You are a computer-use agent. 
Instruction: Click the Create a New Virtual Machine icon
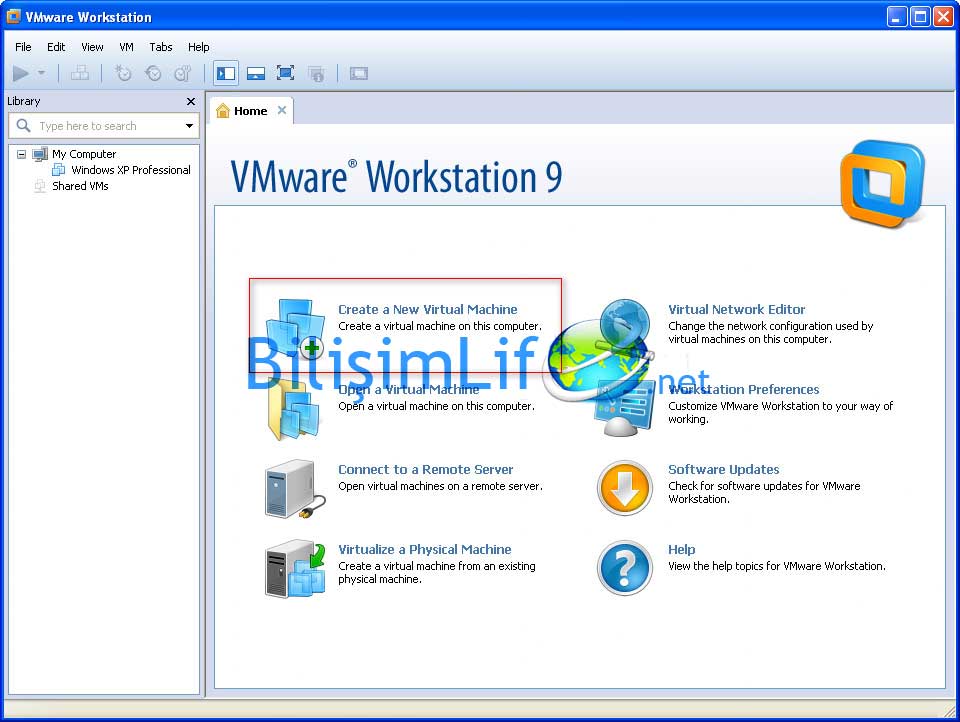click(x=296, y=331)
